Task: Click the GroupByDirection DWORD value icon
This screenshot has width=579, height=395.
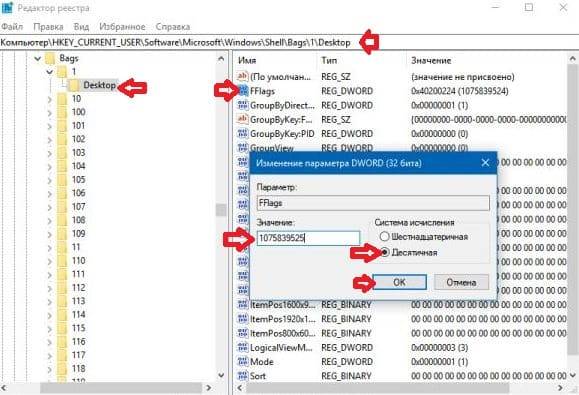Action: (x=242, y=105)
